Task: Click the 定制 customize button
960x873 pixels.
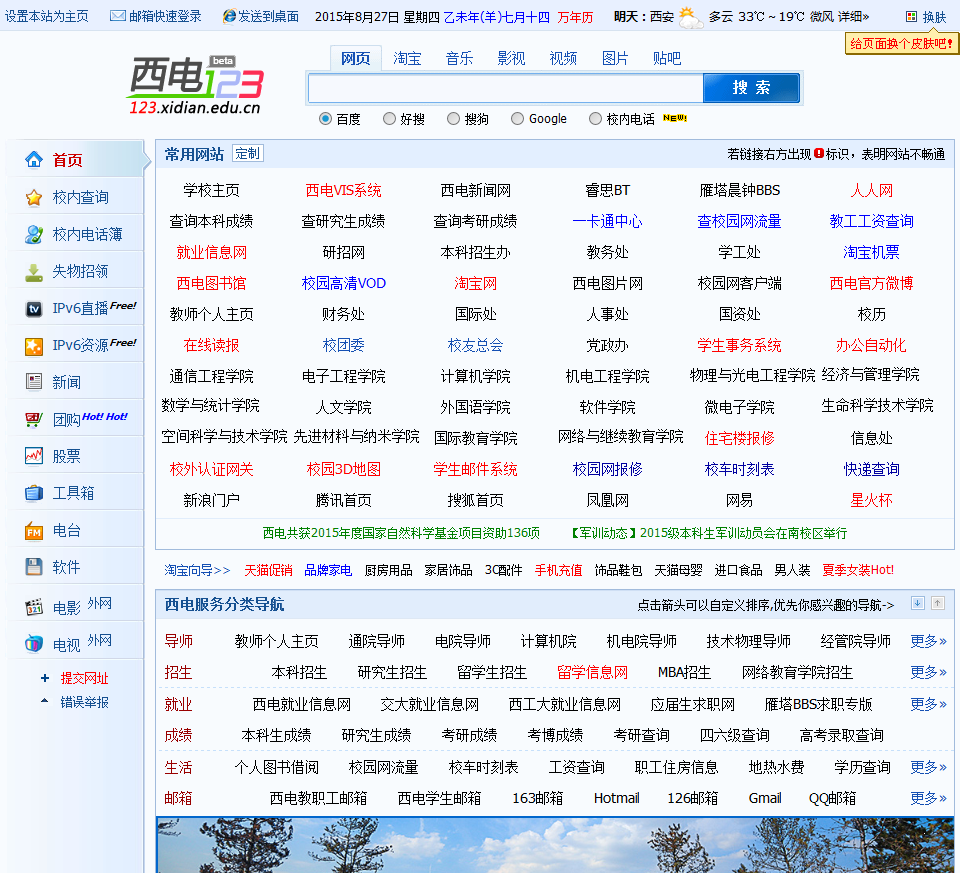Action: coord(248,154)
